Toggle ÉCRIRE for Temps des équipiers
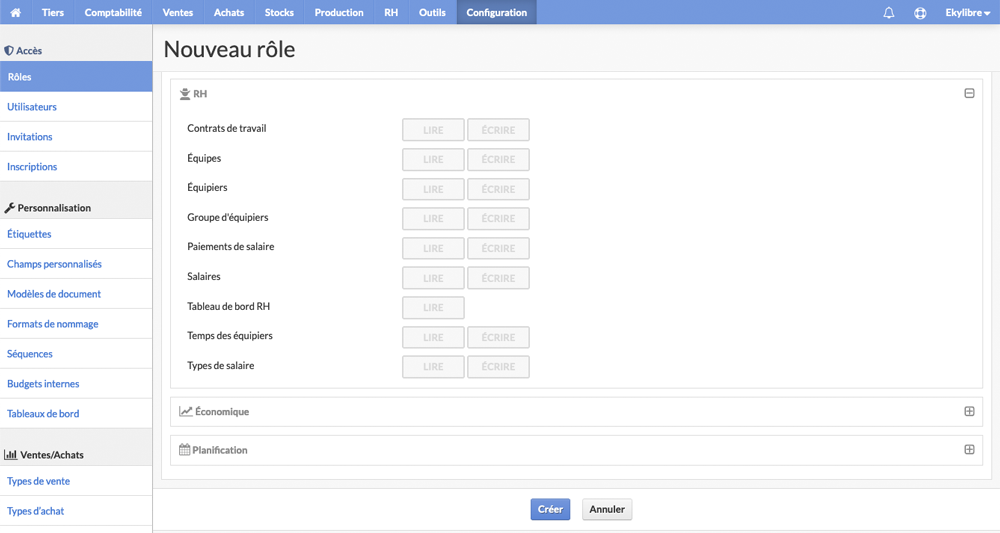Screen dimensions: 1000x533 [x=498, y=337]
